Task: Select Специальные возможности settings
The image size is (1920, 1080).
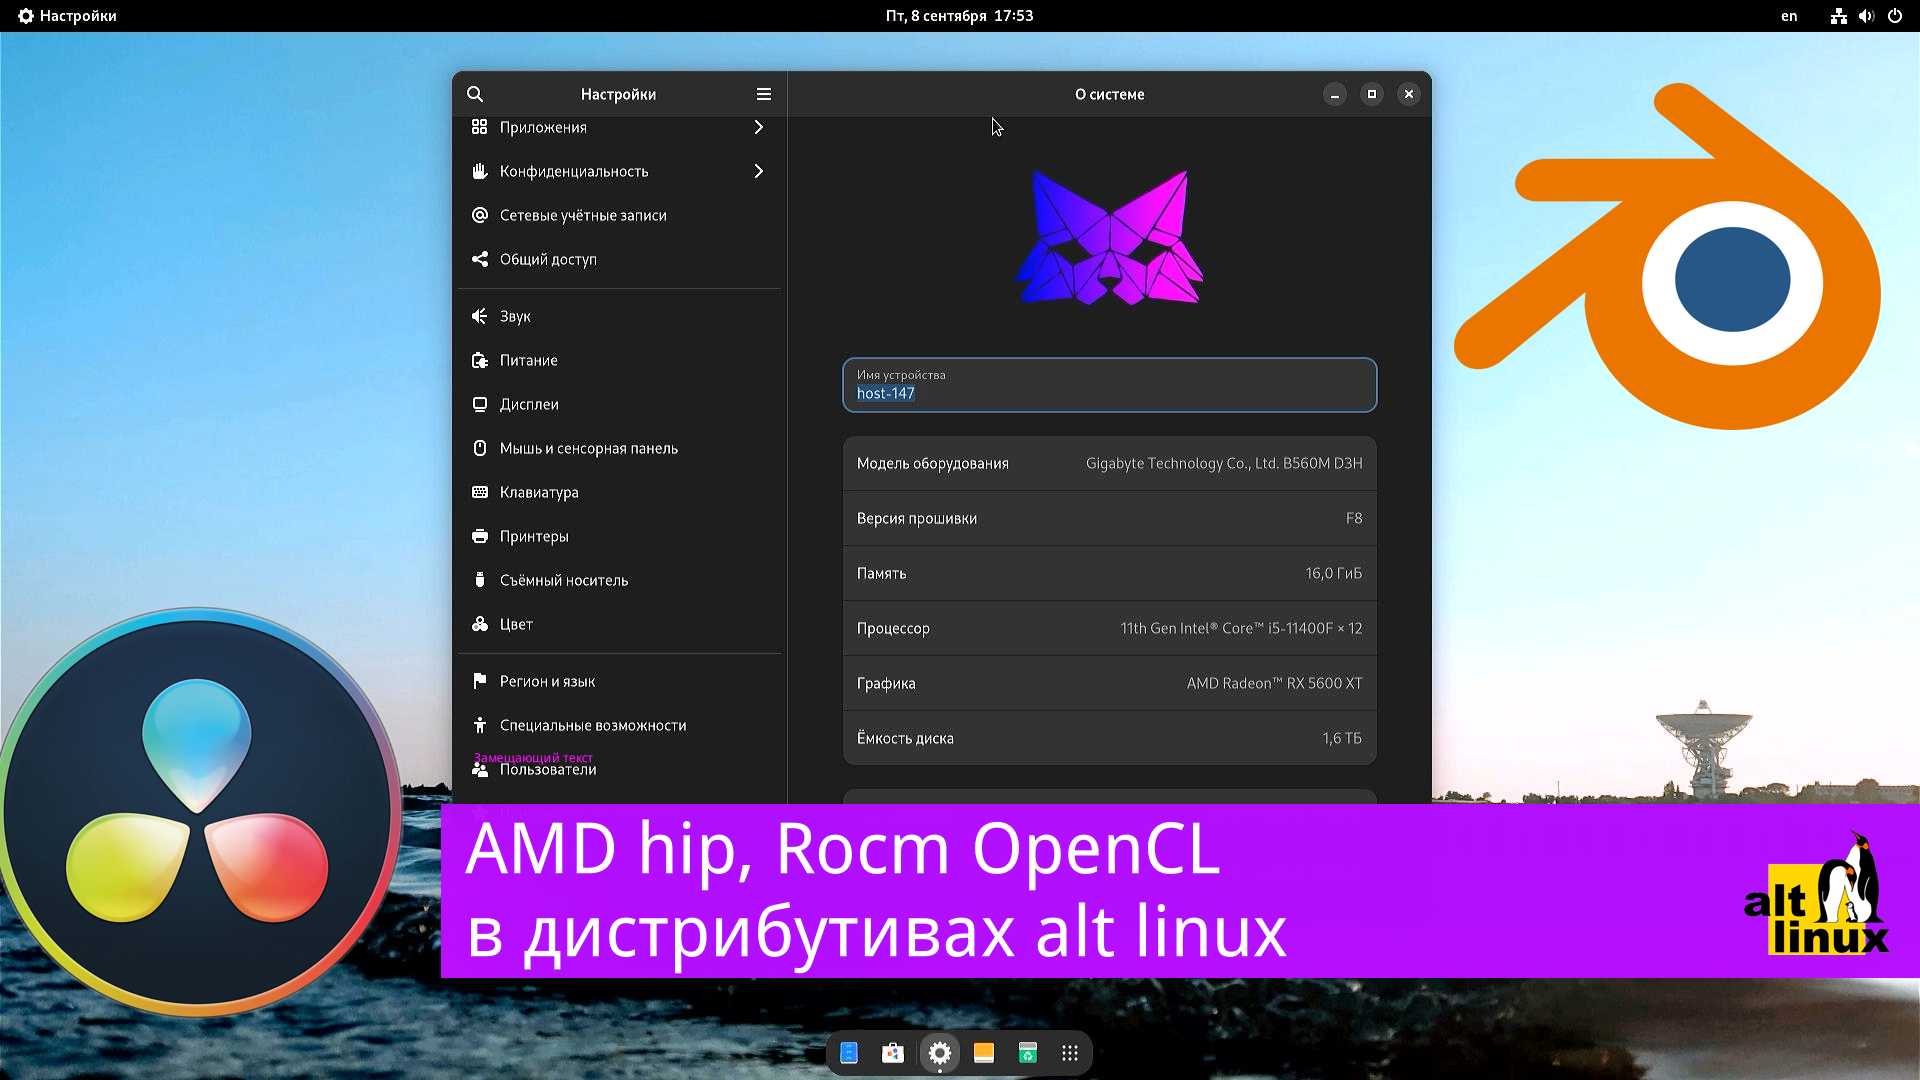Action: pos(593,725)
